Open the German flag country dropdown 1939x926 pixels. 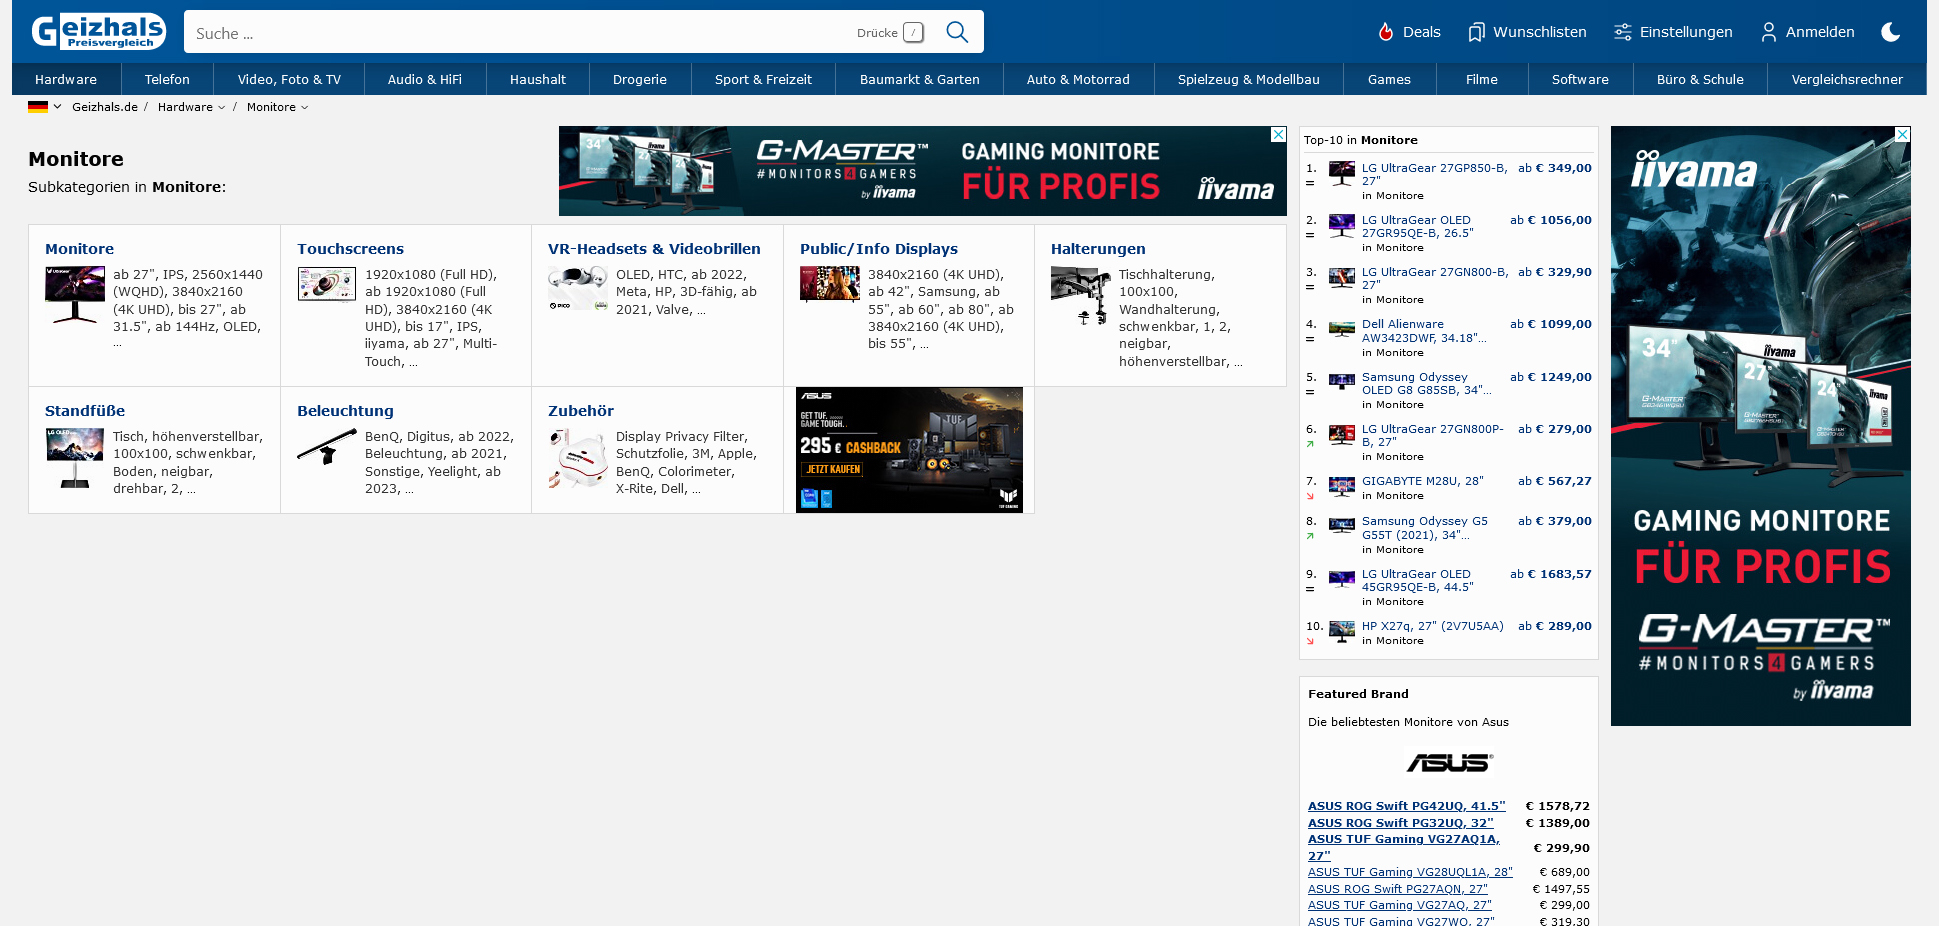pyautogui.click(x=44, y=107)
